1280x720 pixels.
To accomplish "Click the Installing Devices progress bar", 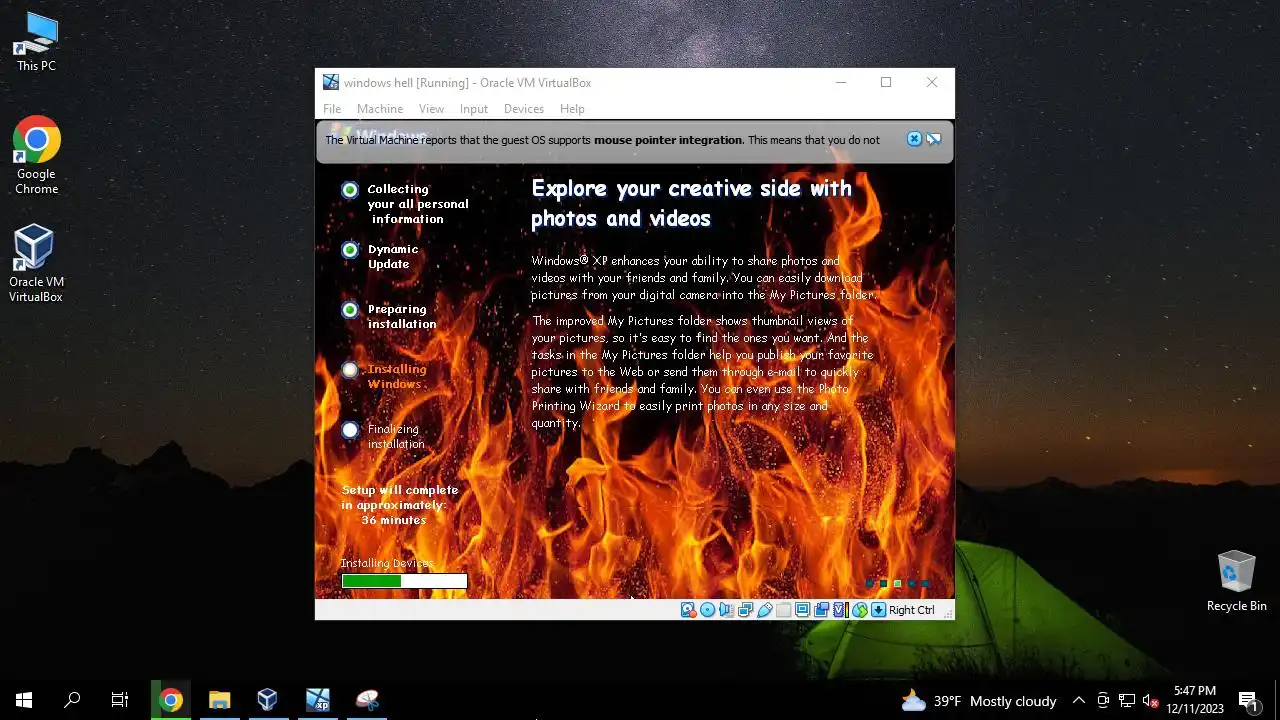I will pos(404,581).
